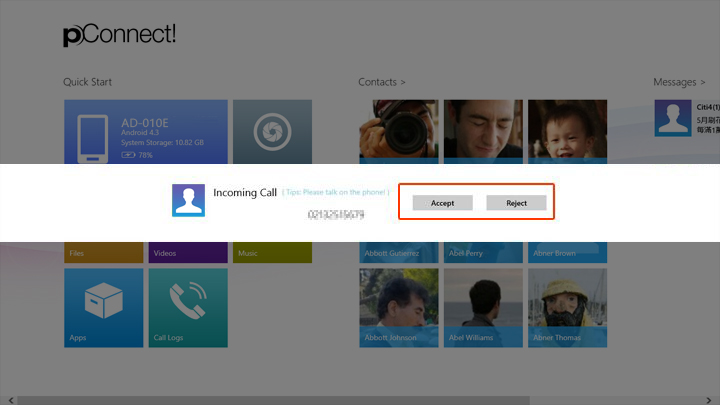Click the incoming caller avatar icon

pyautogui.click(x=188, y=200)
